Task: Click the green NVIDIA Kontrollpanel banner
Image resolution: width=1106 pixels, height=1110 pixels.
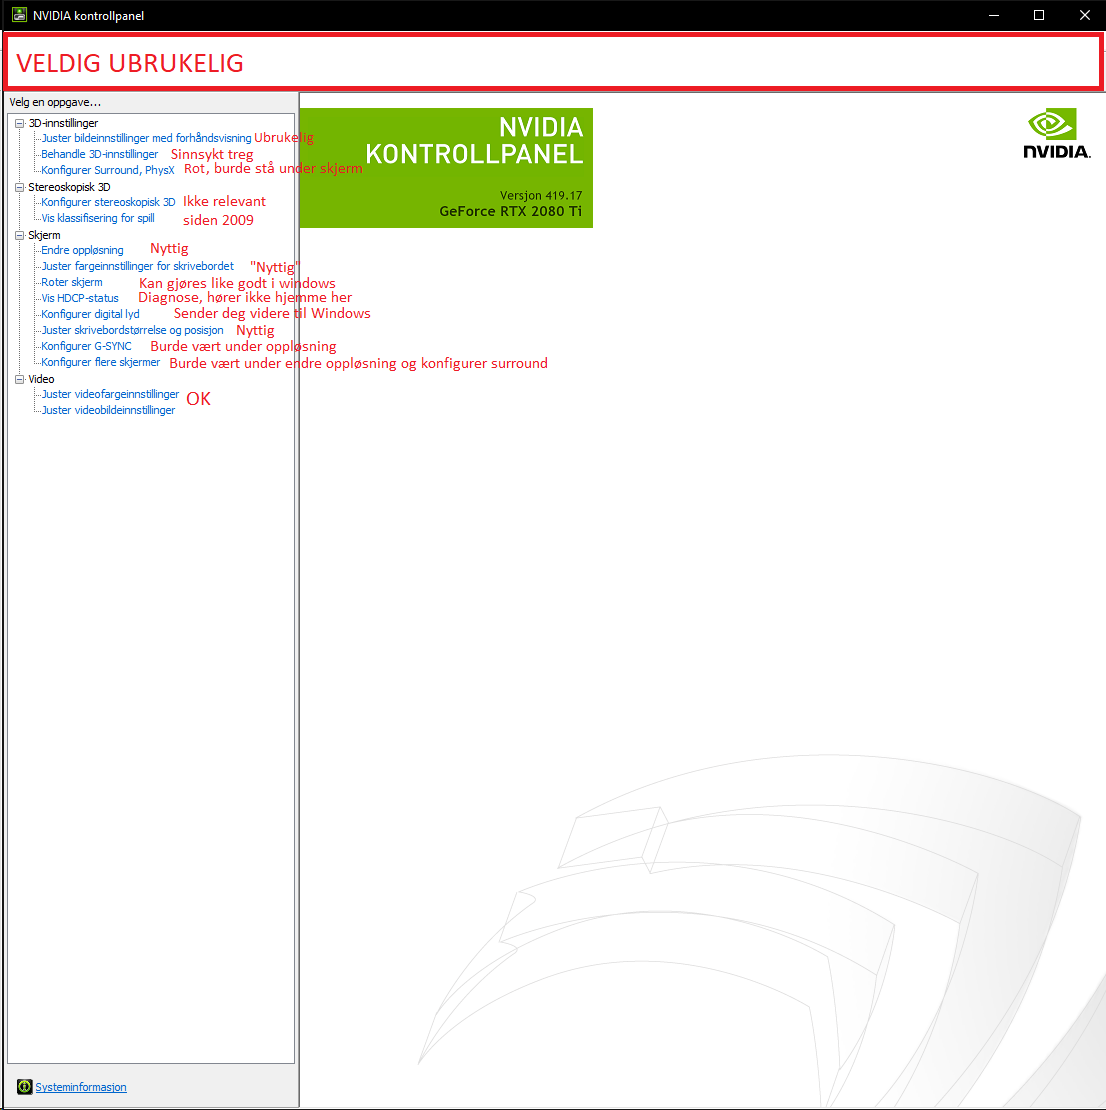Action: pos(446,168)
